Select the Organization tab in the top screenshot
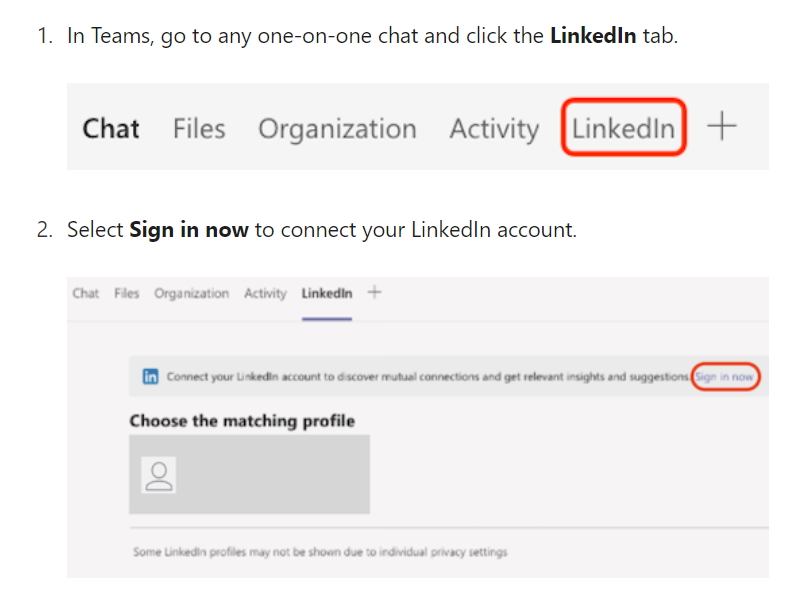The height and width of the screenshot is (611, 806). pos(337,128)
